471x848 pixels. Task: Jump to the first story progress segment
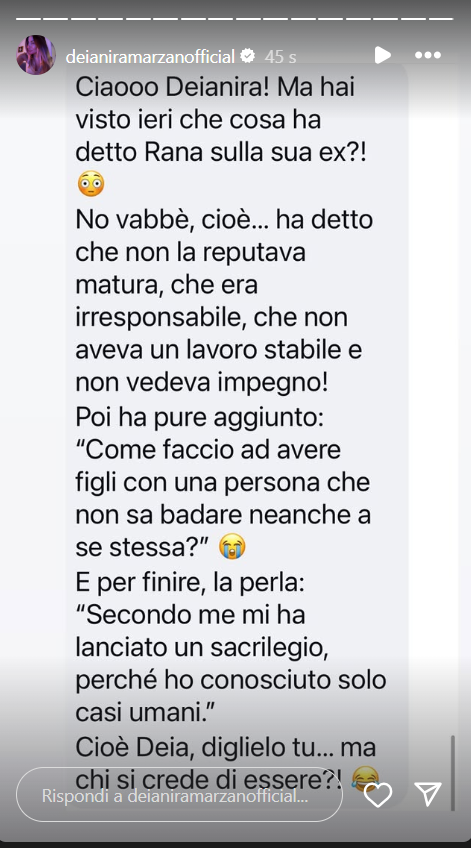coord(29,19)
